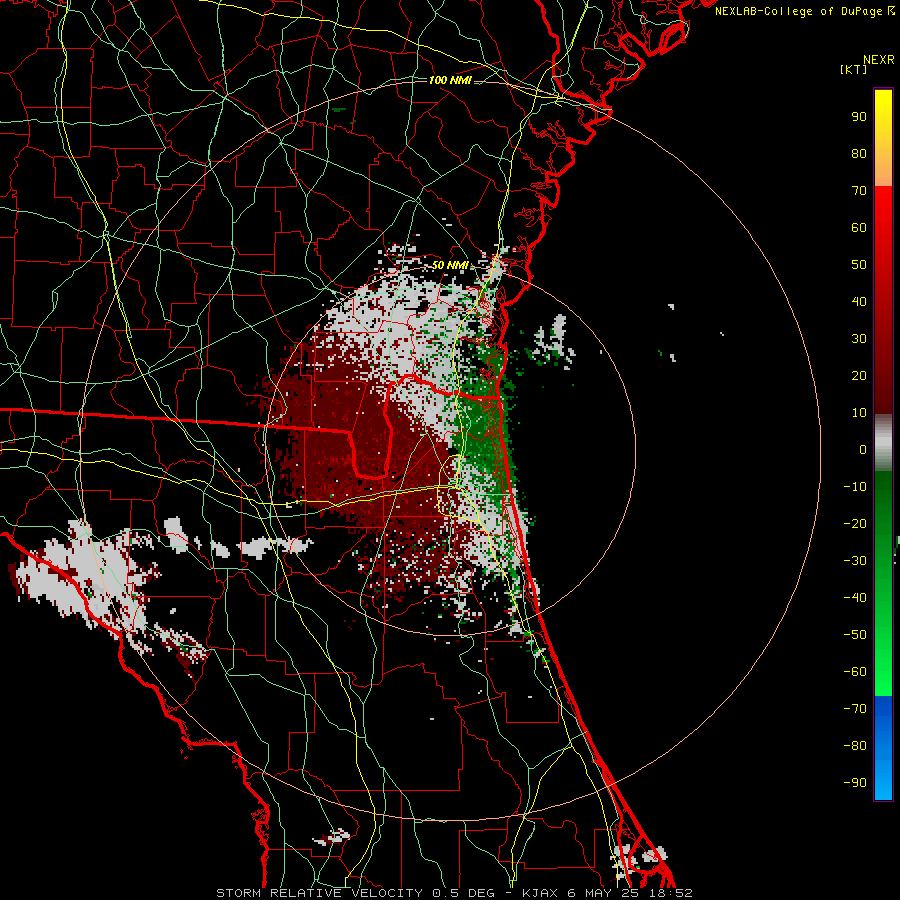This screenshot has height=900, width=900.
Task: Click the -90 value on the velocity scale
Action: (x=855, y=783)
